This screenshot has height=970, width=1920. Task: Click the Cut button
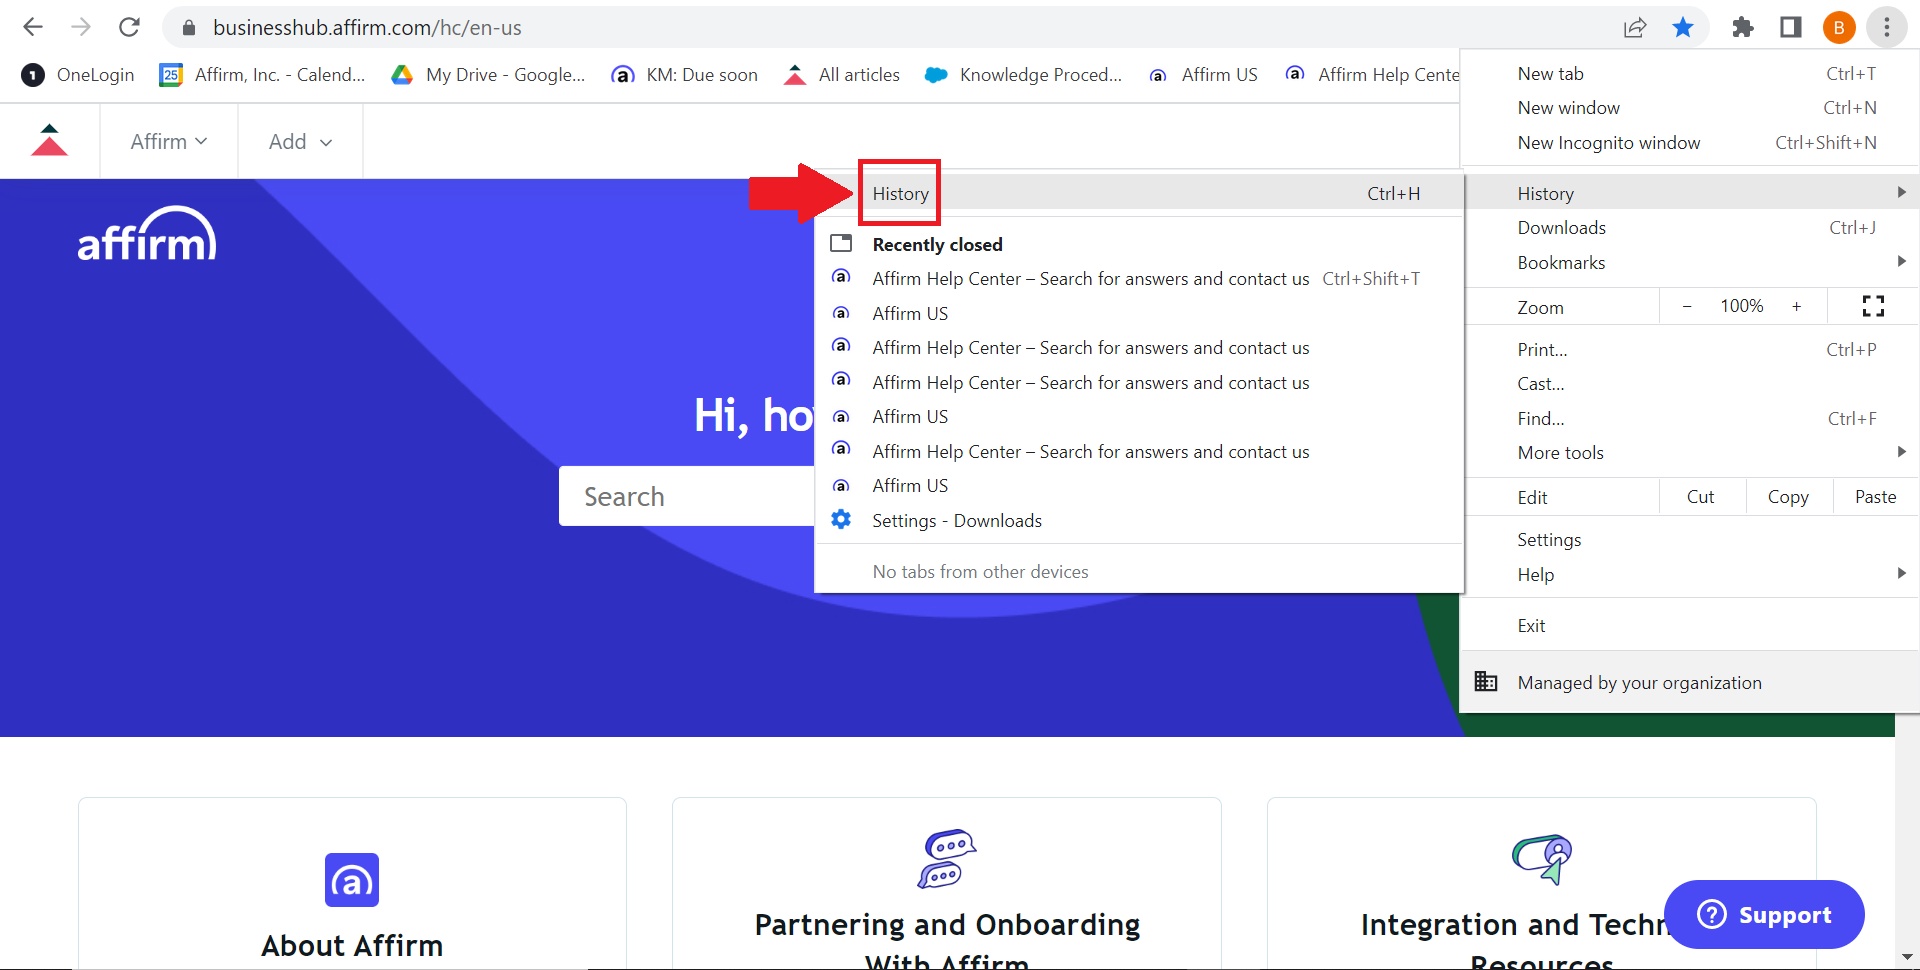pos(1701,497)
